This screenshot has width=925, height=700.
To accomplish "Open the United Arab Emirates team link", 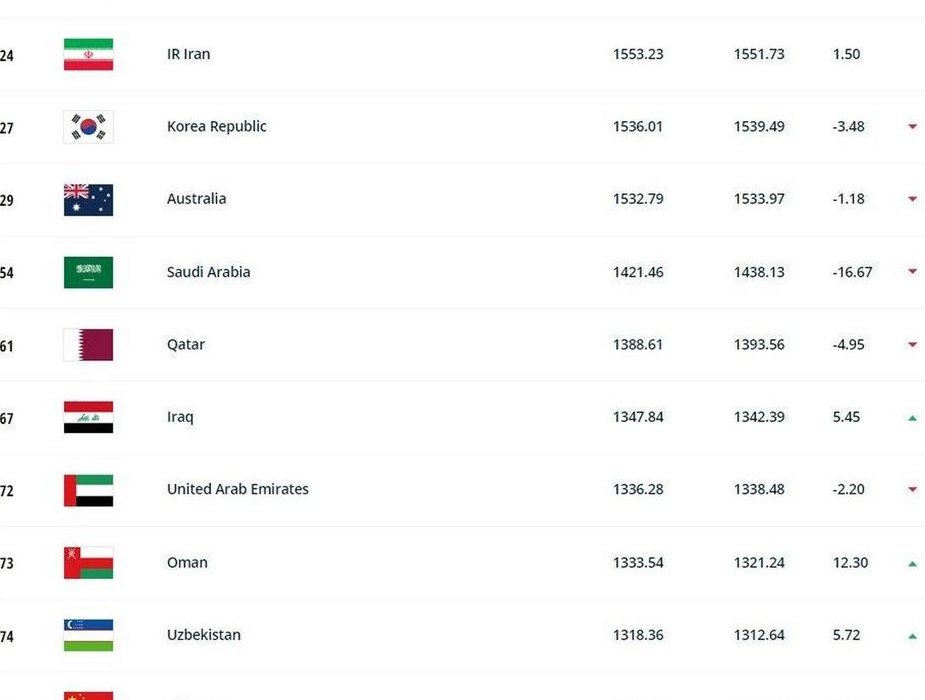I will (238, 489).
